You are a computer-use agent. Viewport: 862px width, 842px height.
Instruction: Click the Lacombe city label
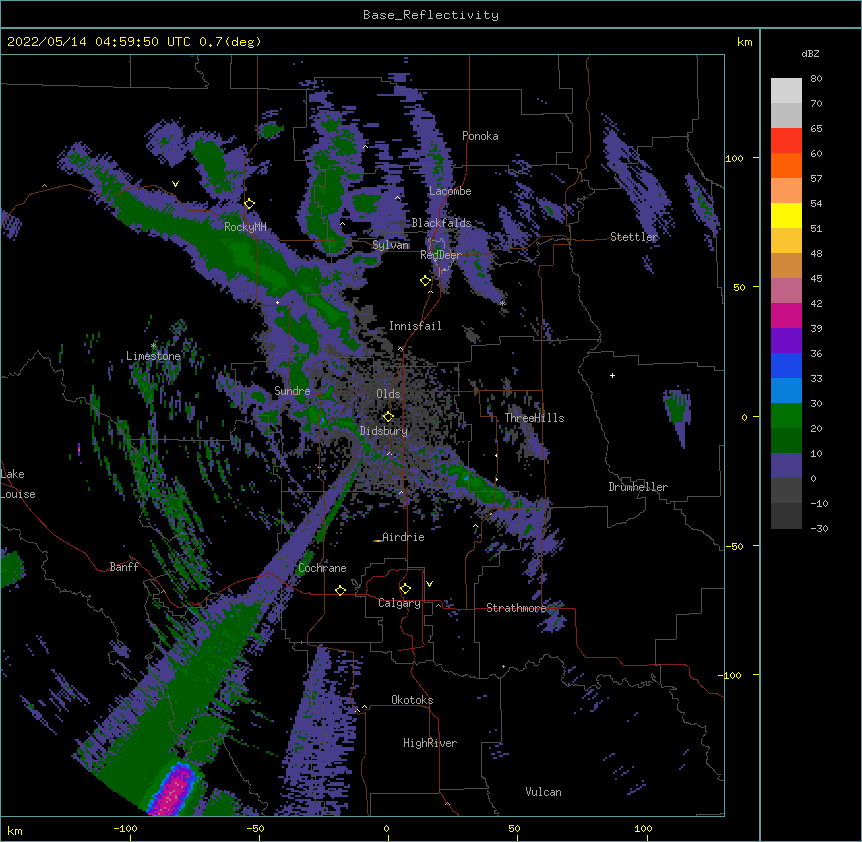click(x=450, y=191)
